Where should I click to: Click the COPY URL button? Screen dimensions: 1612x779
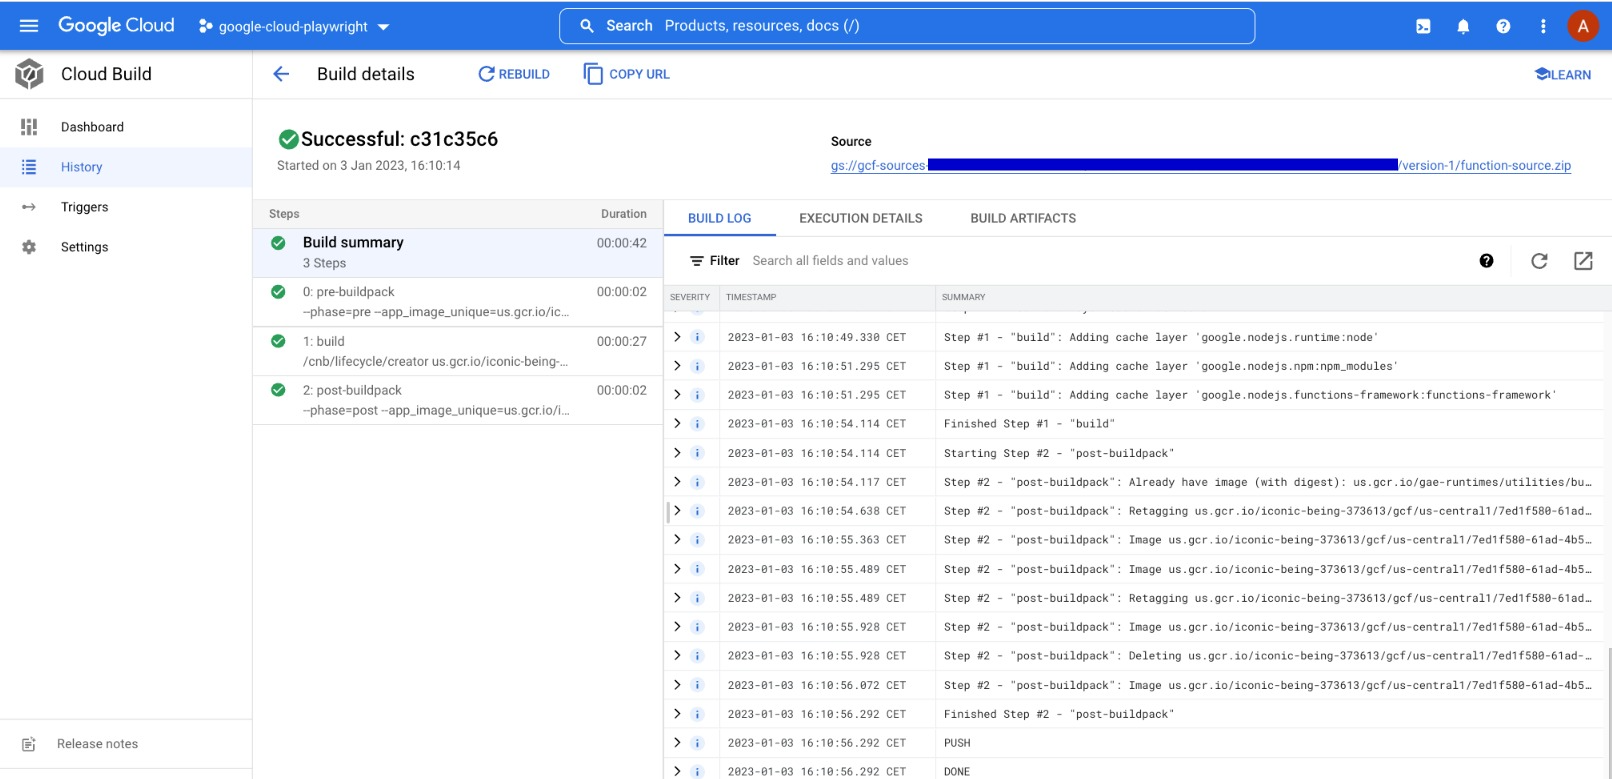pos(627,74)
